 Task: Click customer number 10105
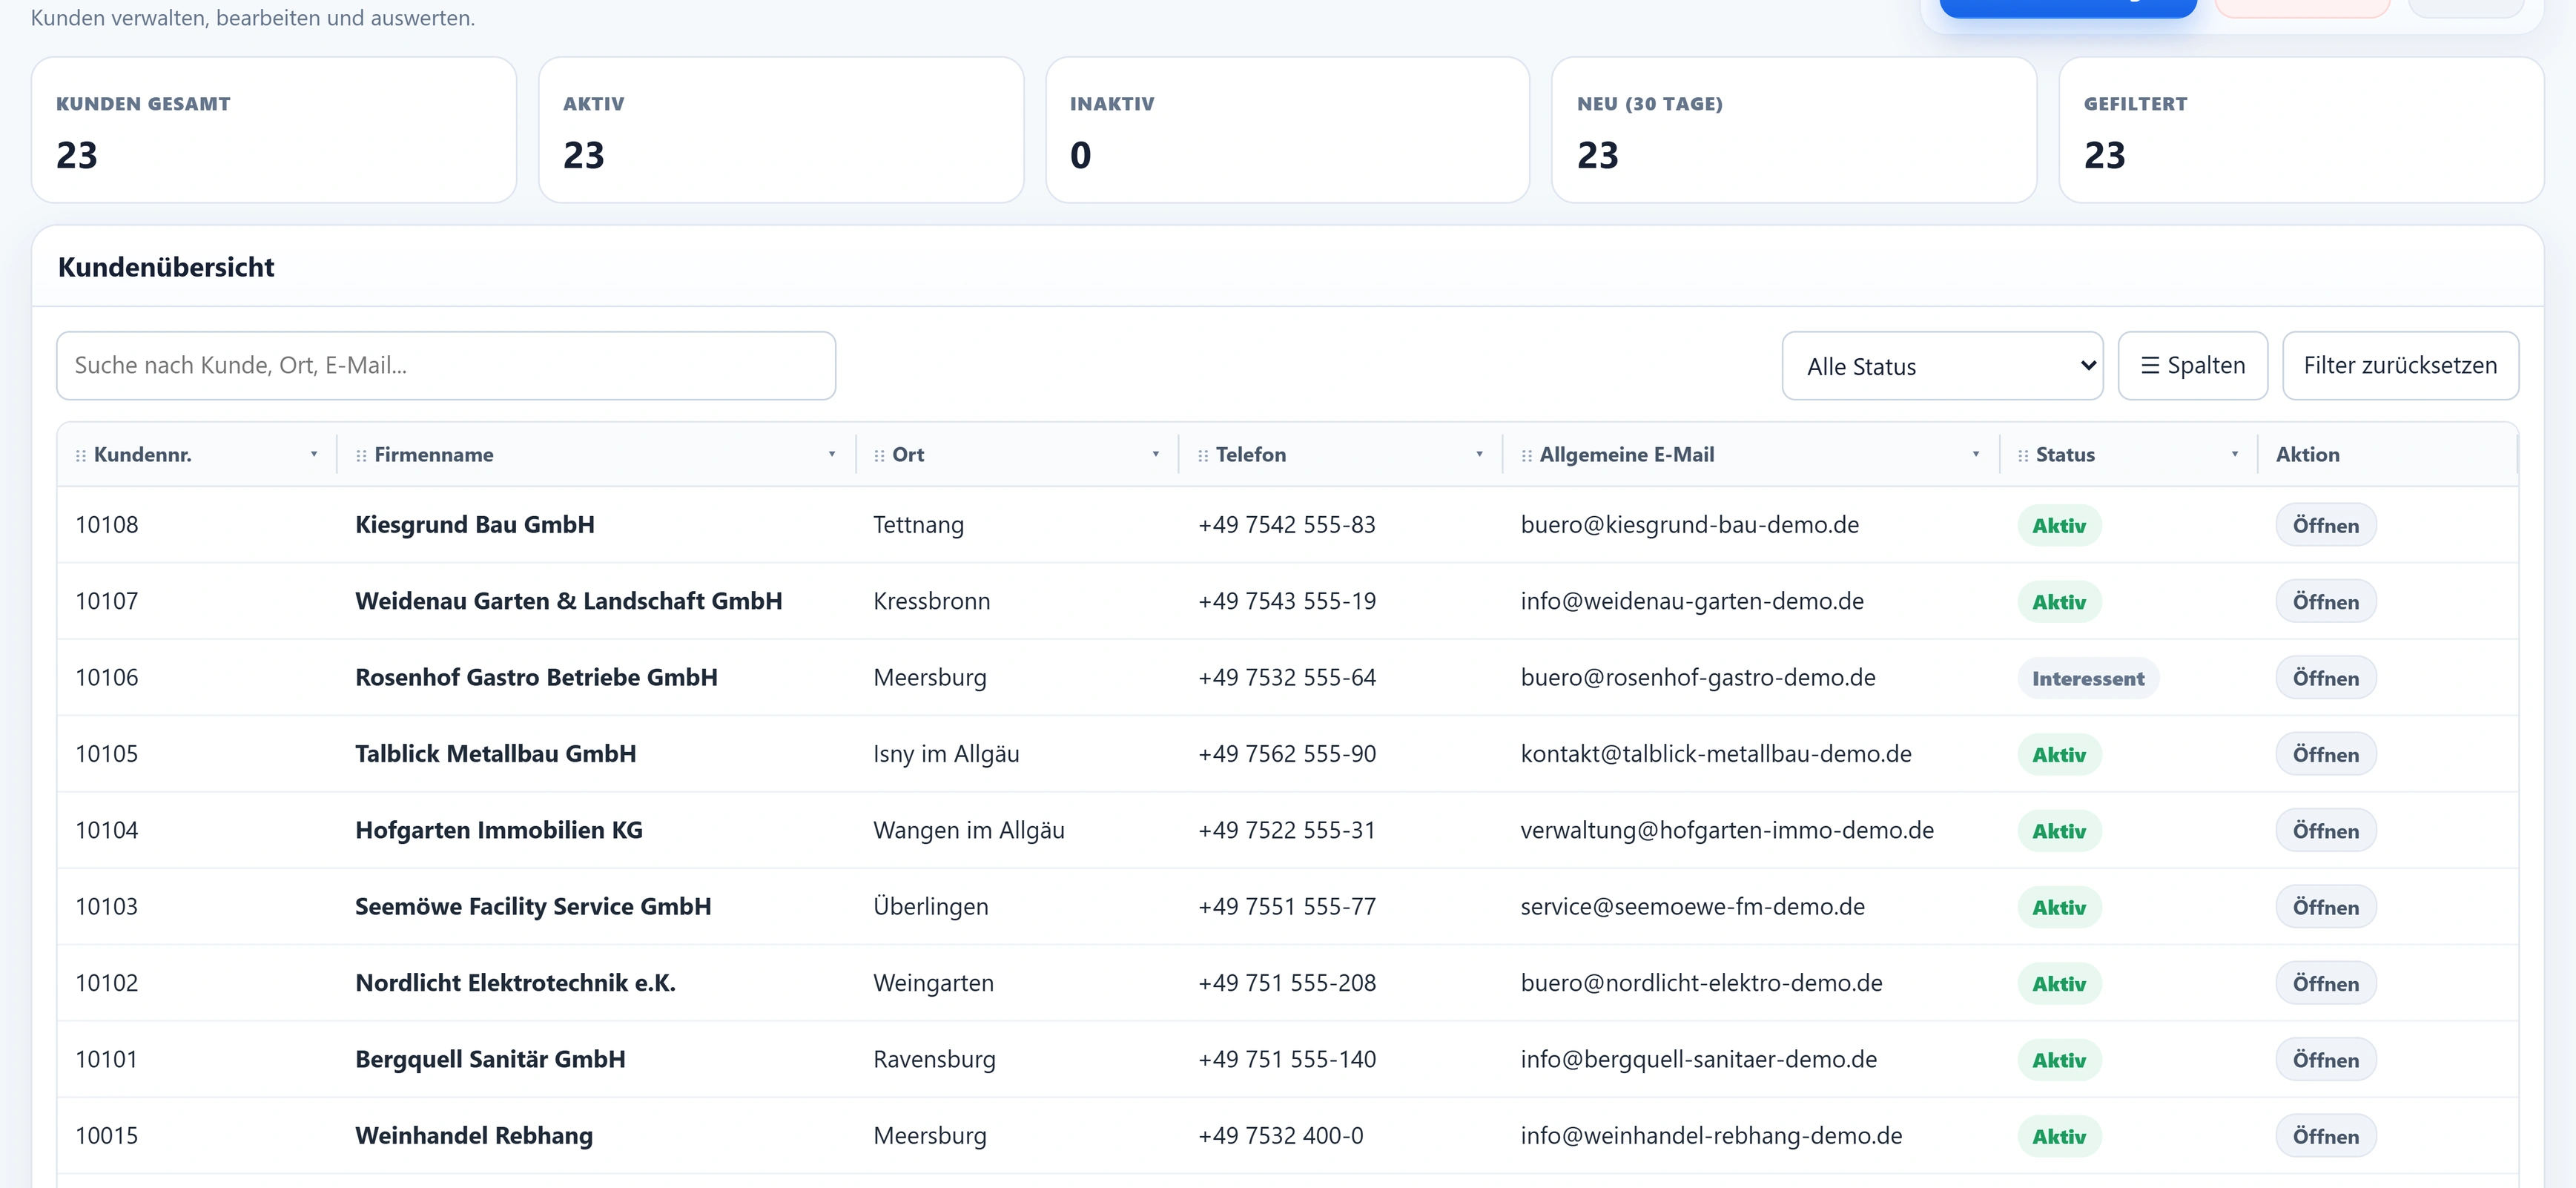point(107,754)
